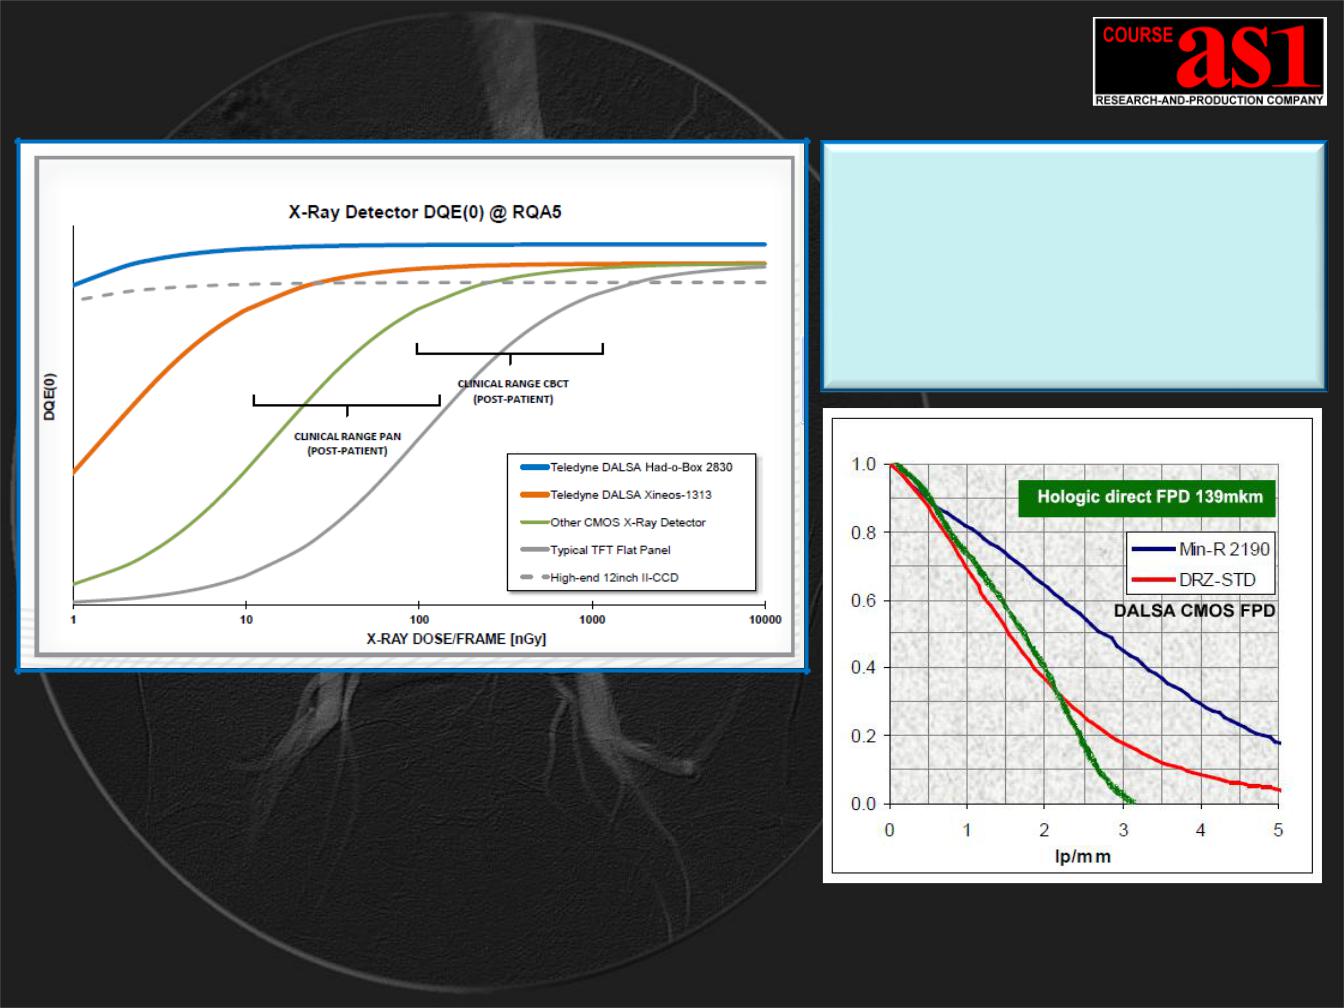Click the dark blue swatch beside Min-R 2190
The image size is (1344, 1008).
click(x=1155, y=549)
